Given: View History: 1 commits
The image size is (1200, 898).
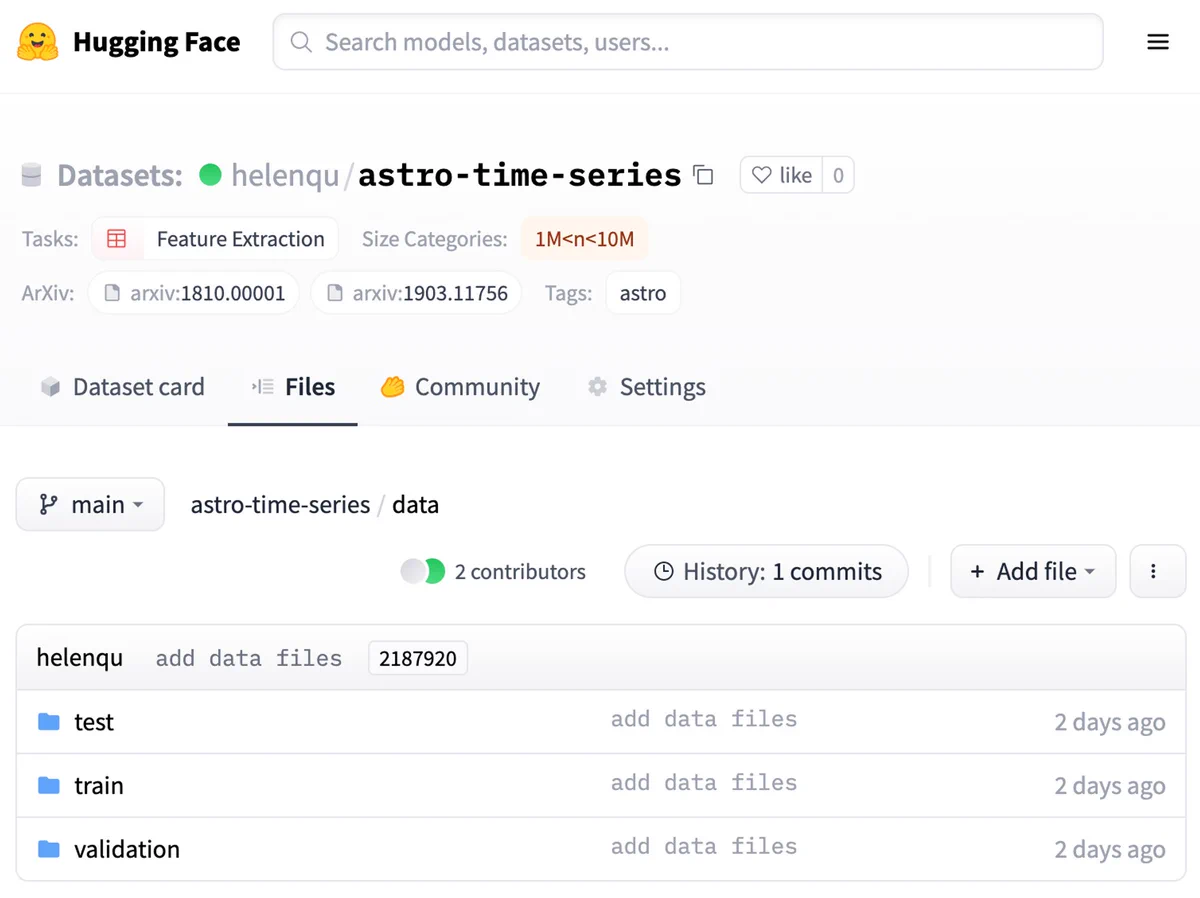Looking at the screenshot, I should [x=767, y=571].
